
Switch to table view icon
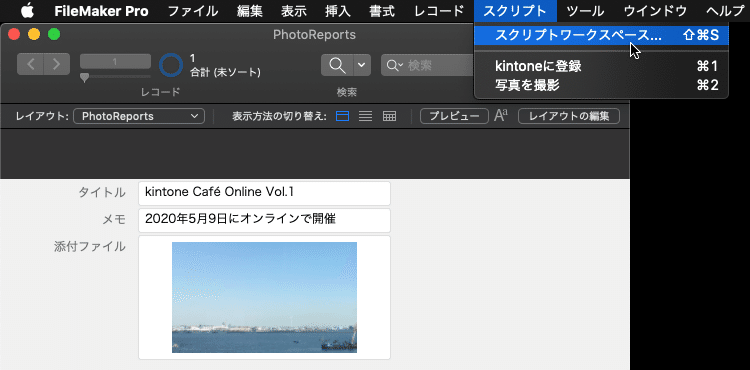pos(389,116)
